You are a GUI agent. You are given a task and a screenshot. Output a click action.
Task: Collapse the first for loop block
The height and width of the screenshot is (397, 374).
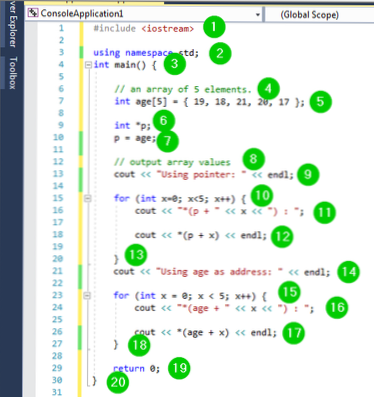click(x=87, y=198)
